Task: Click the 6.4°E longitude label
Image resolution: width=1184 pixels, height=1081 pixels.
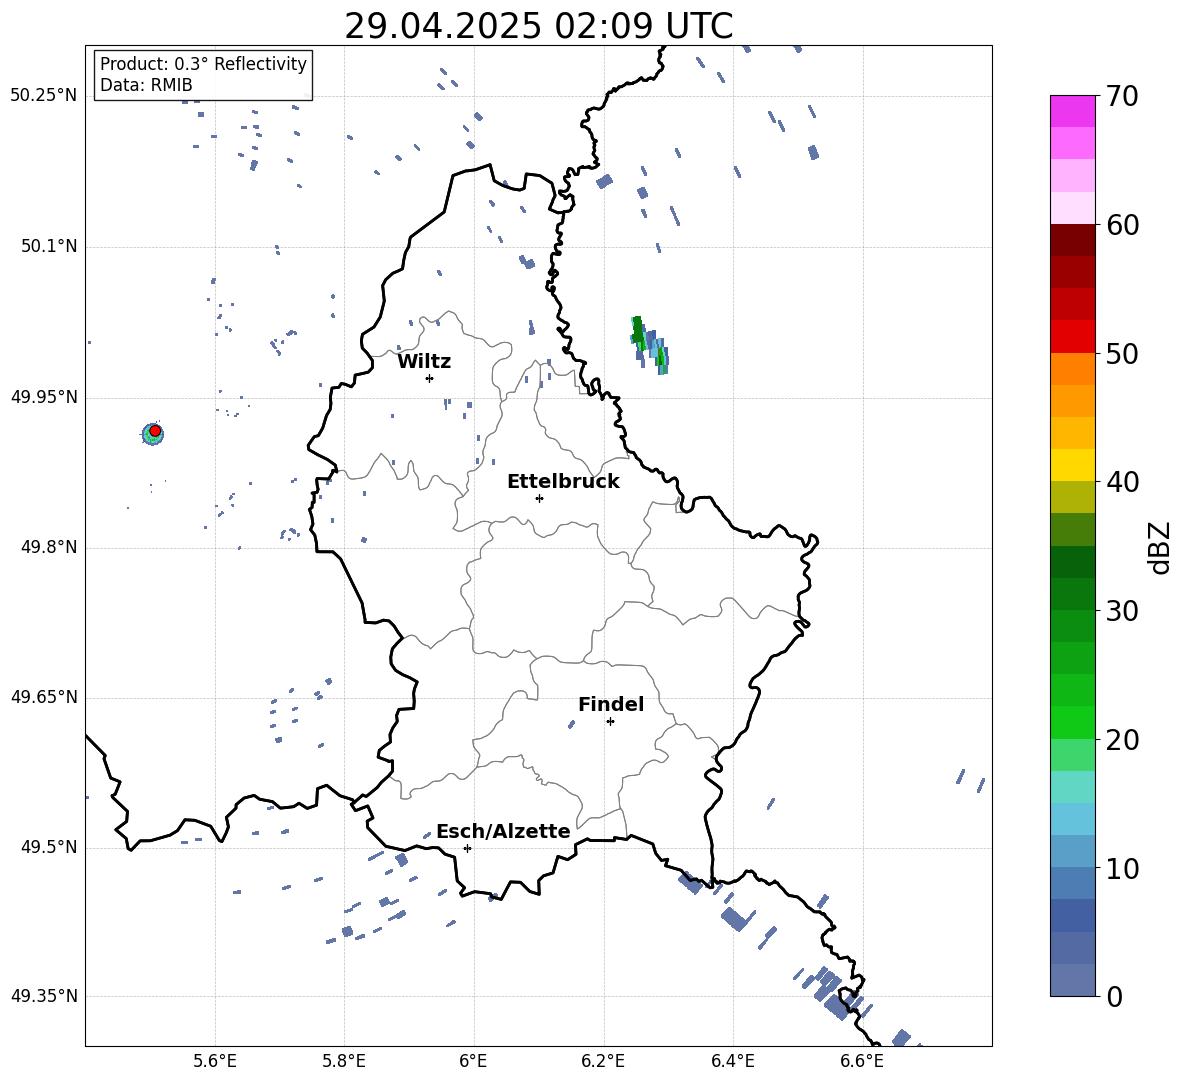Action: 732,1061
